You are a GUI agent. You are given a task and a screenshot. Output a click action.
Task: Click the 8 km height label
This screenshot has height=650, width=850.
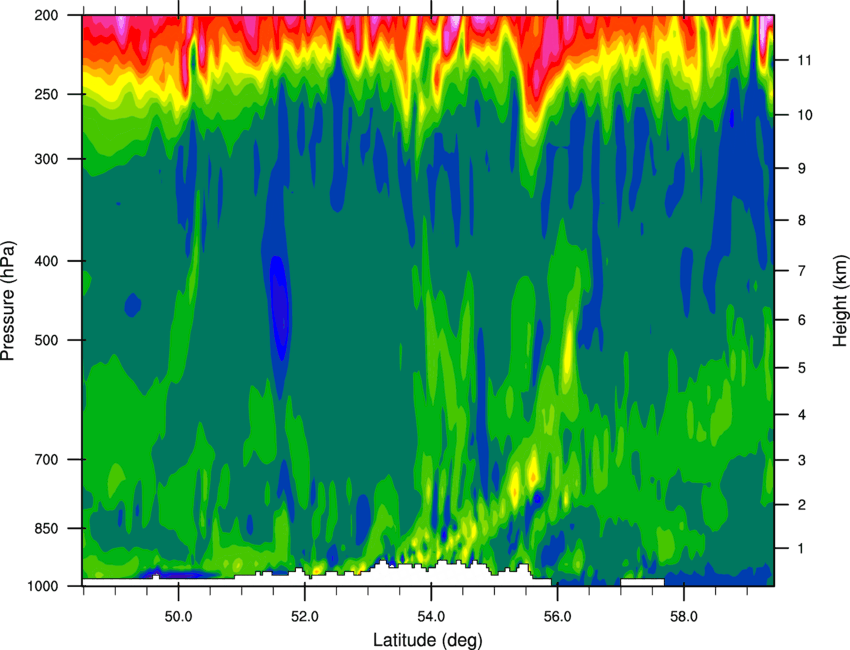802,220
